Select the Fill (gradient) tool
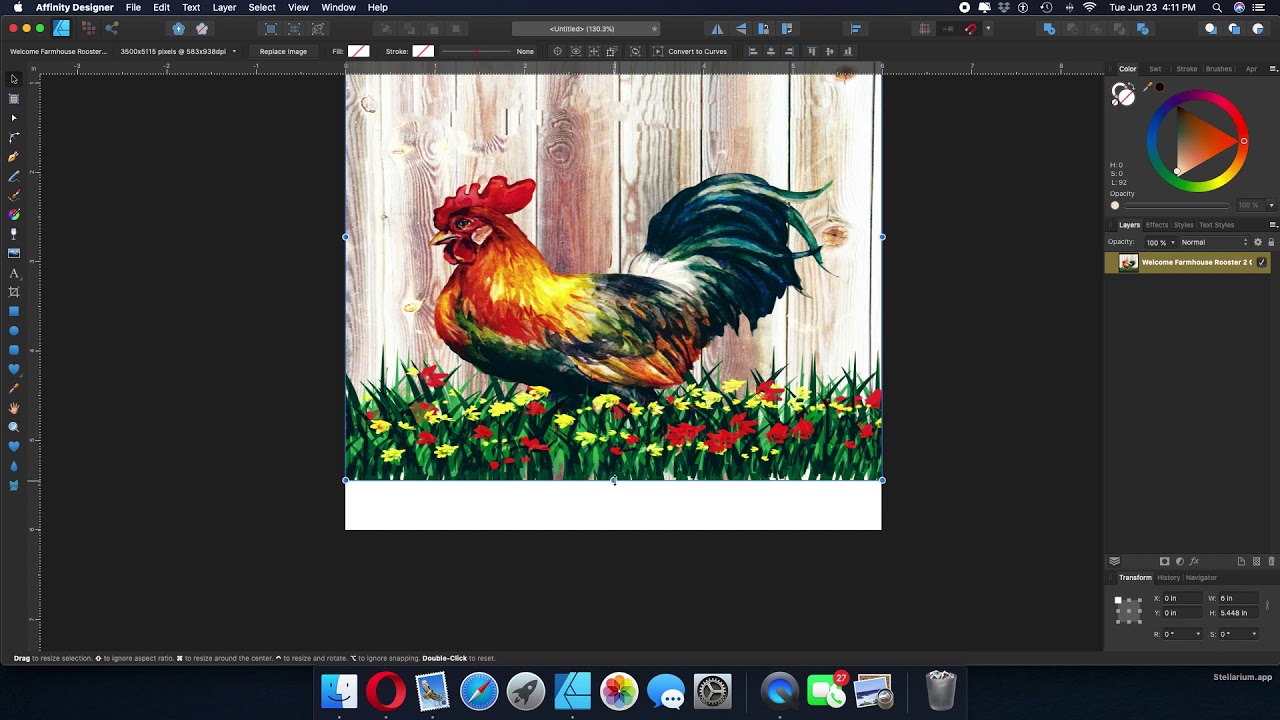1280x720 pixels. 14,215
